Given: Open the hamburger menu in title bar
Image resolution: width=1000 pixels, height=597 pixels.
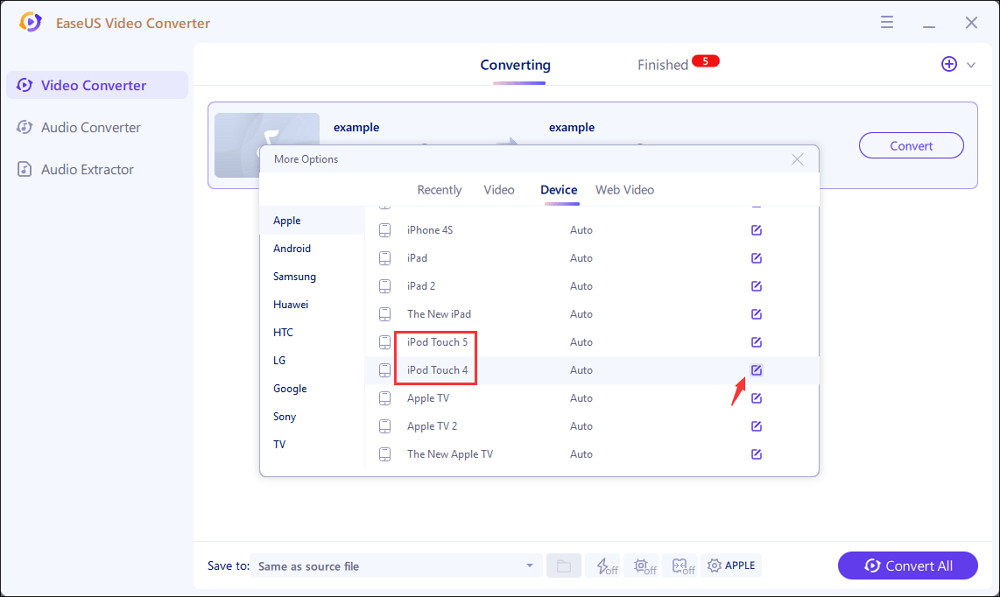Looking at the screenshot, I should click(x=887, y=22).
